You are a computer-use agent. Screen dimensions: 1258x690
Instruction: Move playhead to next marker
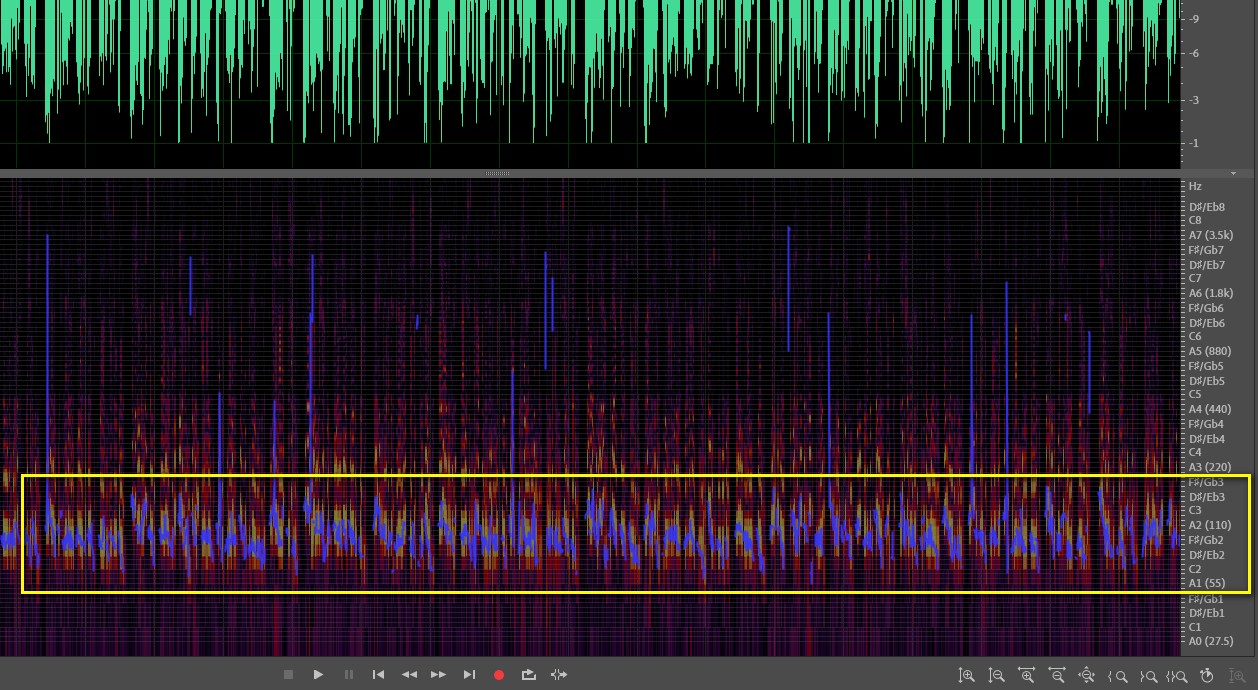pyautogui.click(x=468, y=675)
